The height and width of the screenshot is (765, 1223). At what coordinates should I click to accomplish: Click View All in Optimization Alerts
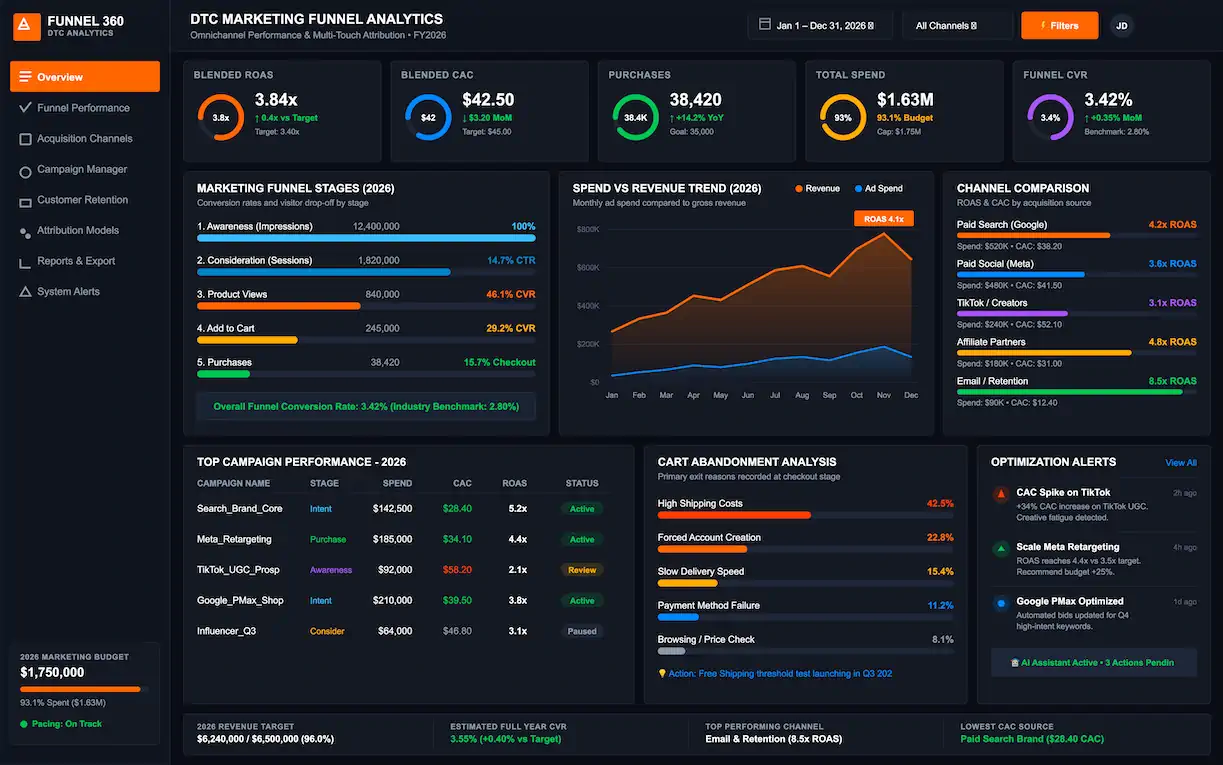click(x=1181, y=463)
